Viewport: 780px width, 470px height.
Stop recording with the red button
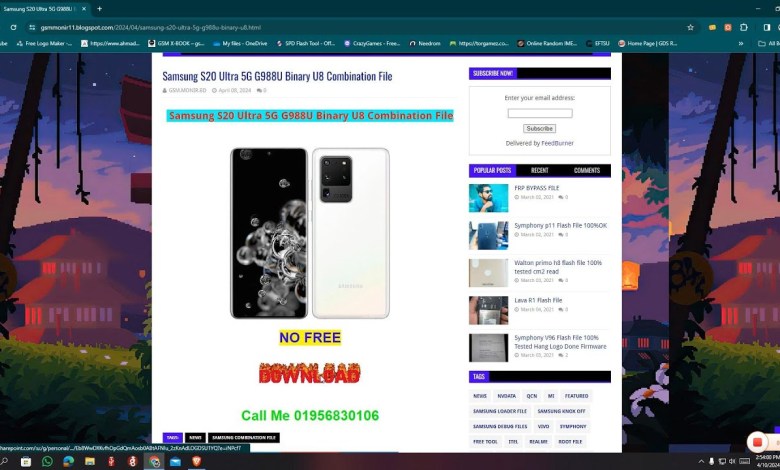pyautogui.click(x=757, y=442)
